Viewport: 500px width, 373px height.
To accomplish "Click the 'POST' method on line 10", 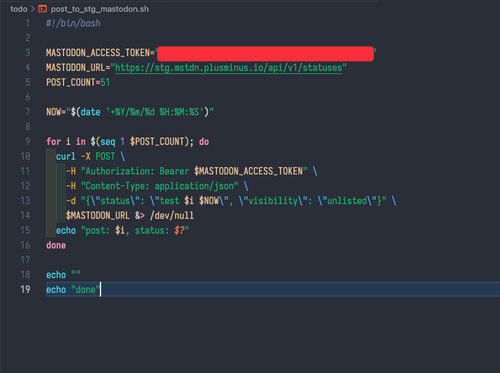I will (x=105, y=156).
